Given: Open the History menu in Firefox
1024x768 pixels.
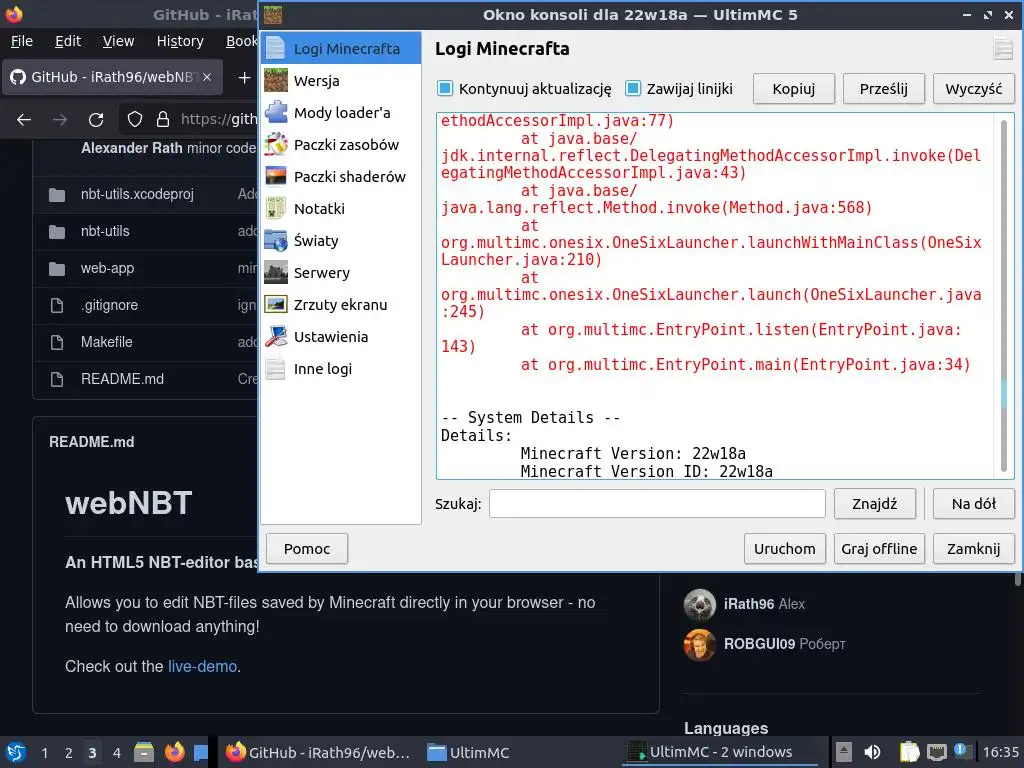Looking at the screenshot, I should point(180,41).
